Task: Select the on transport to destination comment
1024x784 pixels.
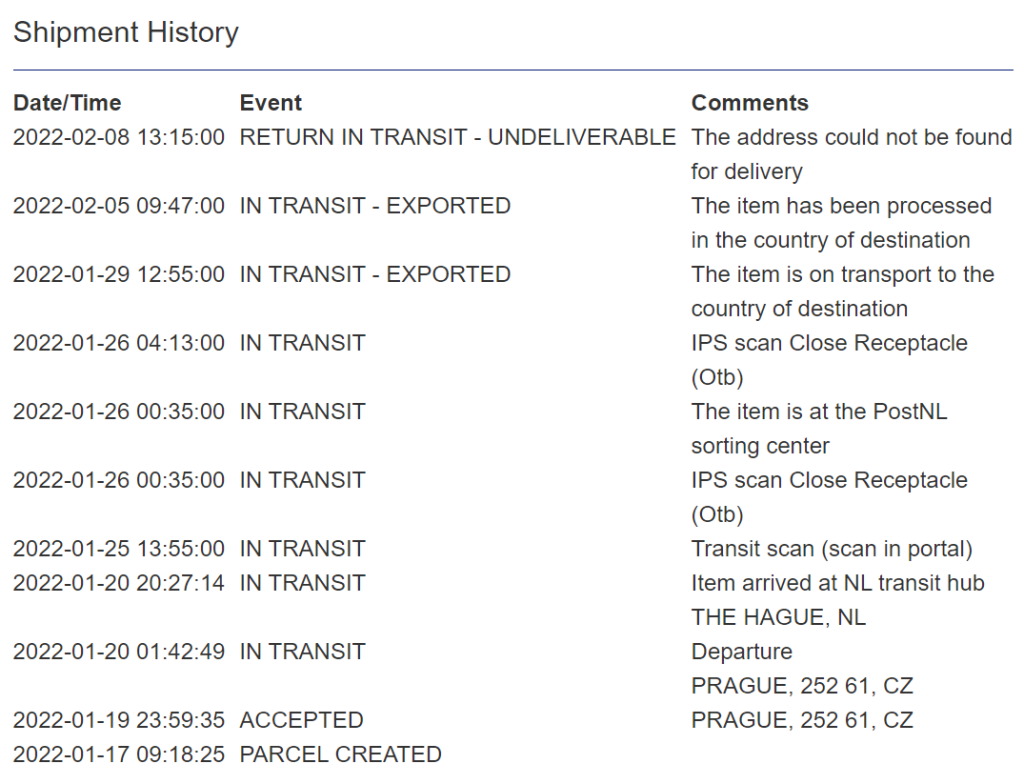Action: [x=842, y=291]
